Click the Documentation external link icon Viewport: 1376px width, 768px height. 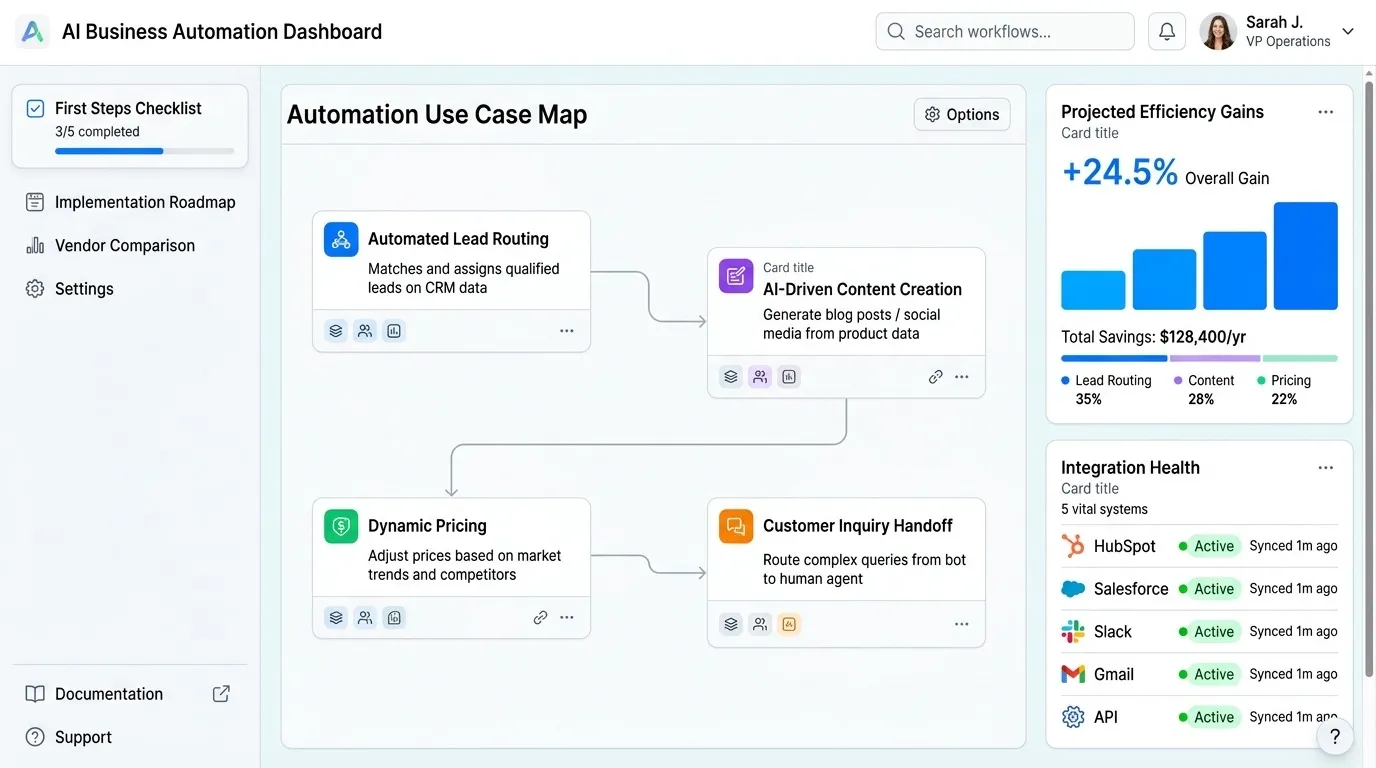point(222,694)
